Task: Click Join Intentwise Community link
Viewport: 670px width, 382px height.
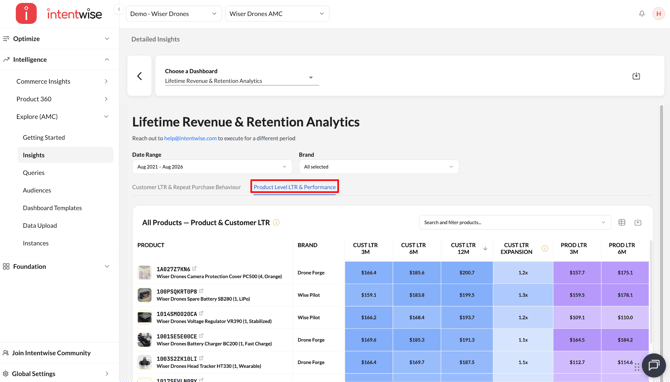Action: click(x=51, y=353)
